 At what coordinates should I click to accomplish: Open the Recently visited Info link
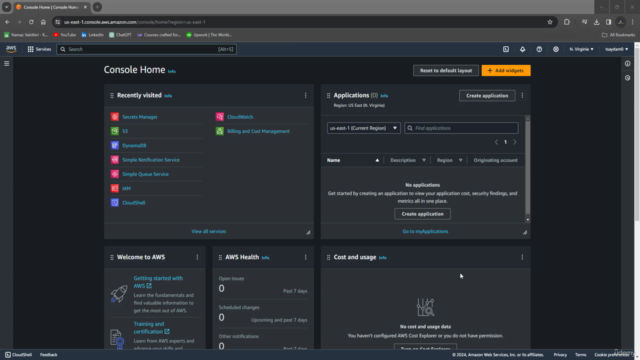168,96
